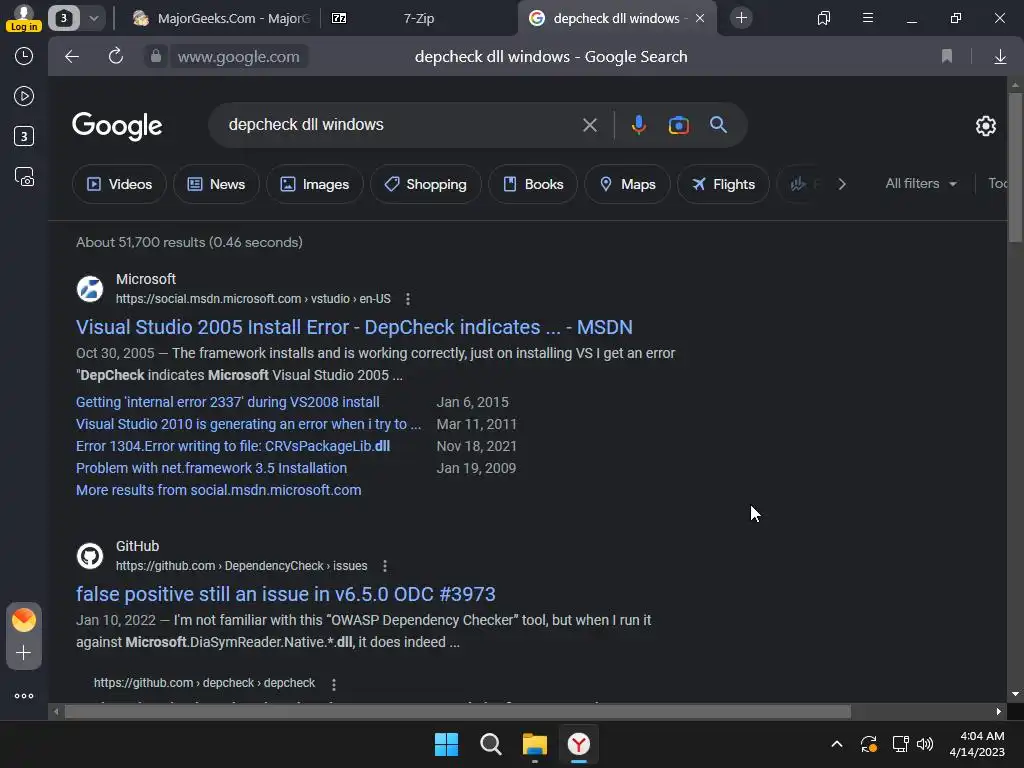Image resolution: width=1024 pixels, height=768 pixels.
Task: Open the video player sidebar icon
Action: click(x=24, y=97)
